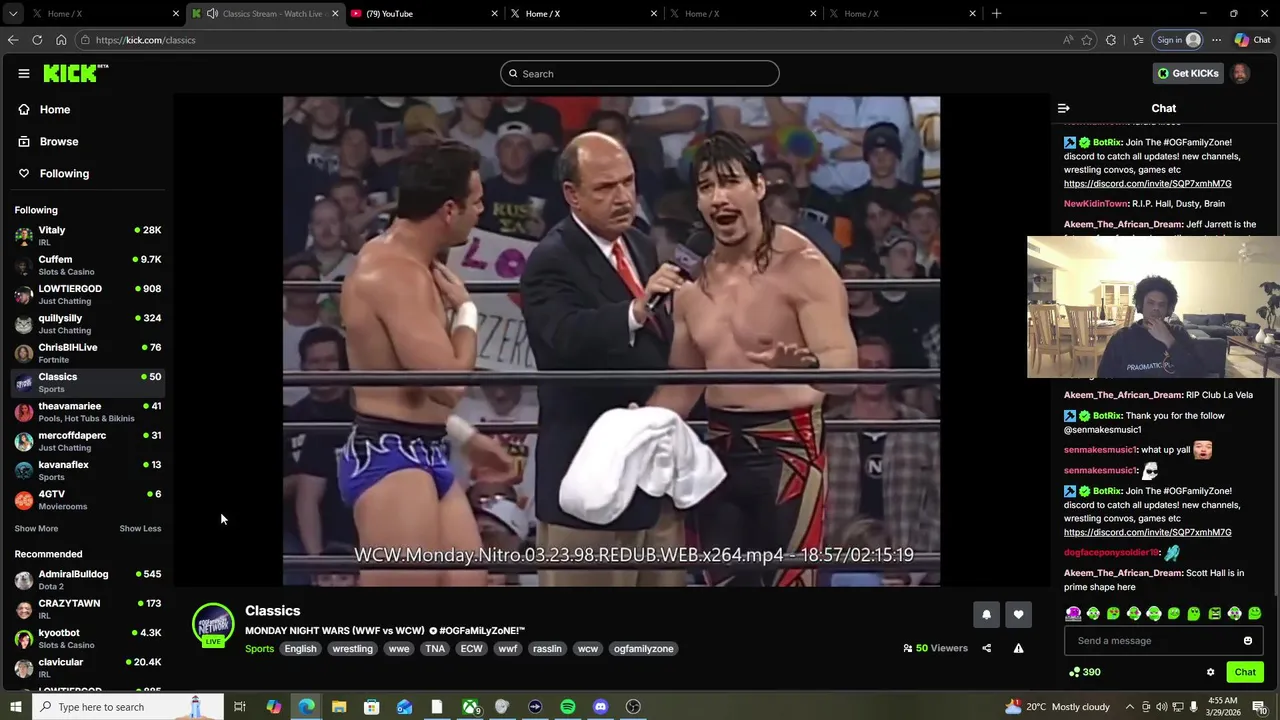Click the browser address bar URL
Viewport: 1280px width, 720px height.
click(x=146, y=40)
